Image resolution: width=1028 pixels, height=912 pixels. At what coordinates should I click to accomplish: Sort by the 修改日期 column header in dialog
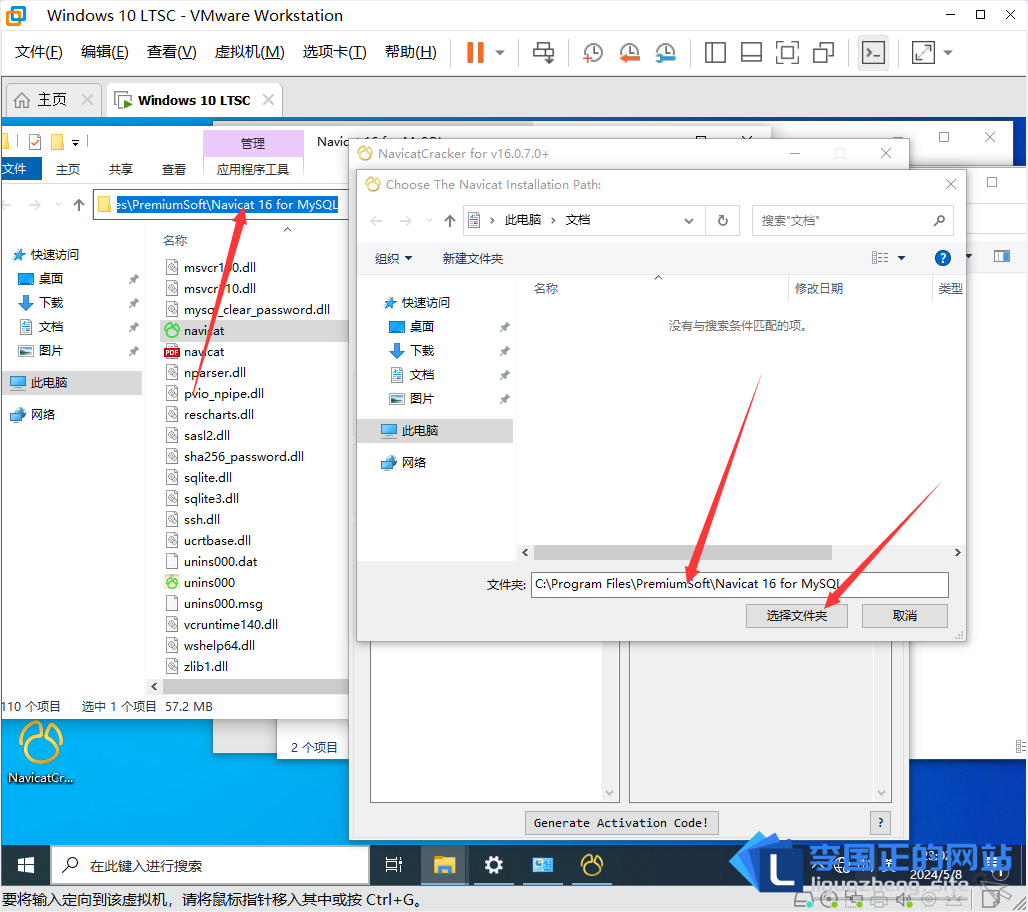tap(819, 288)
